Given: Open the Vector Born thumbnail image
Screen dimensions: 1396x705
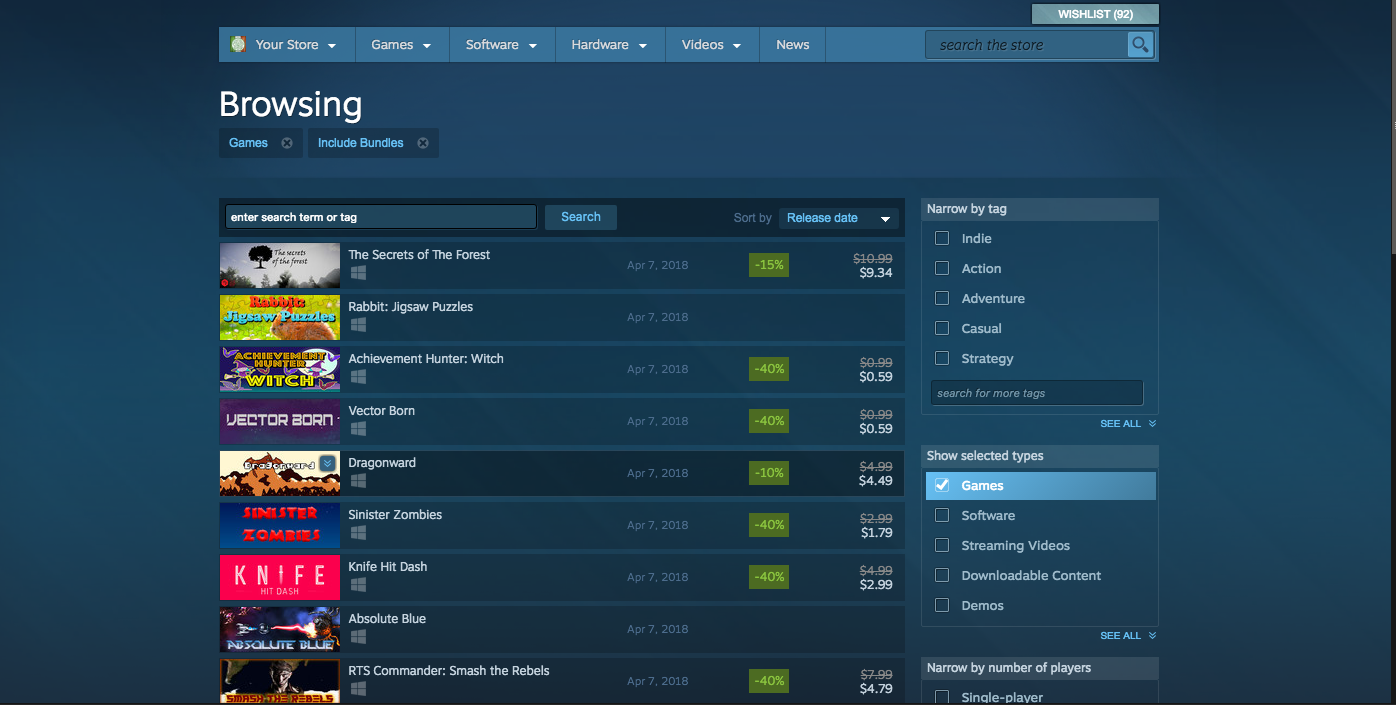Looking at the screenshot, I should (280, 421).
